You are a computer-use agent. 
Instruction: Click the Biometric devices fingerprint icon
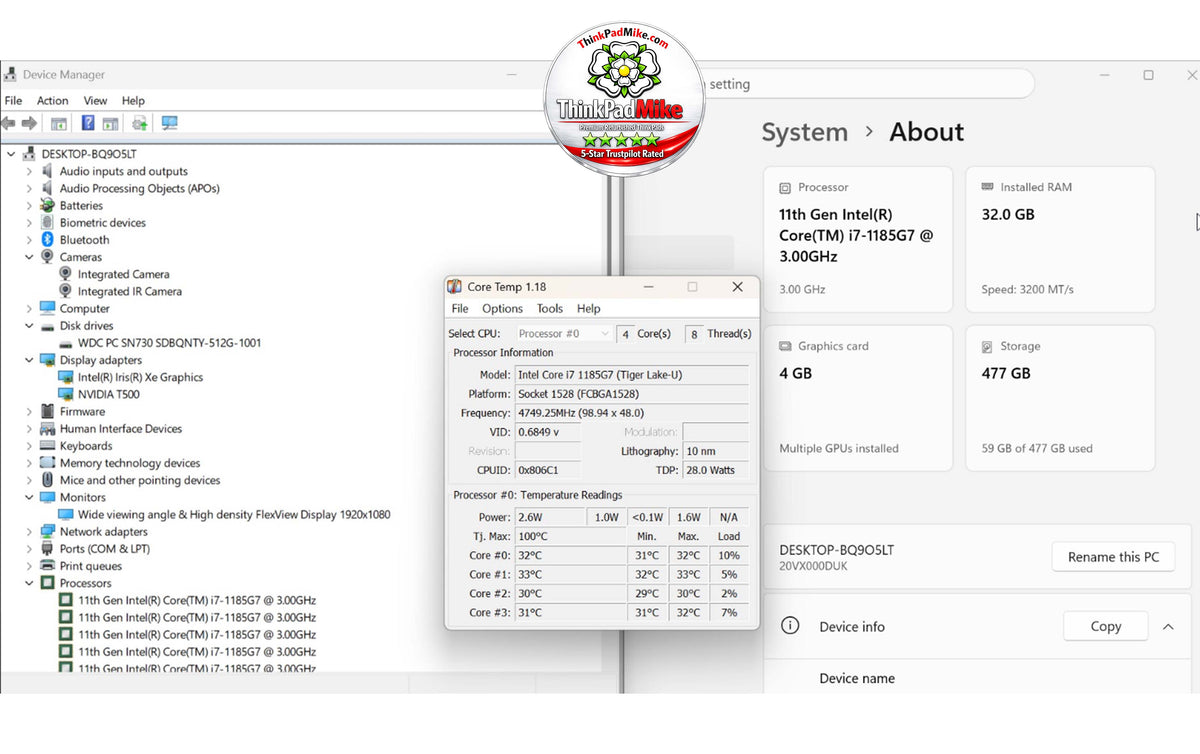click(47, 223)
